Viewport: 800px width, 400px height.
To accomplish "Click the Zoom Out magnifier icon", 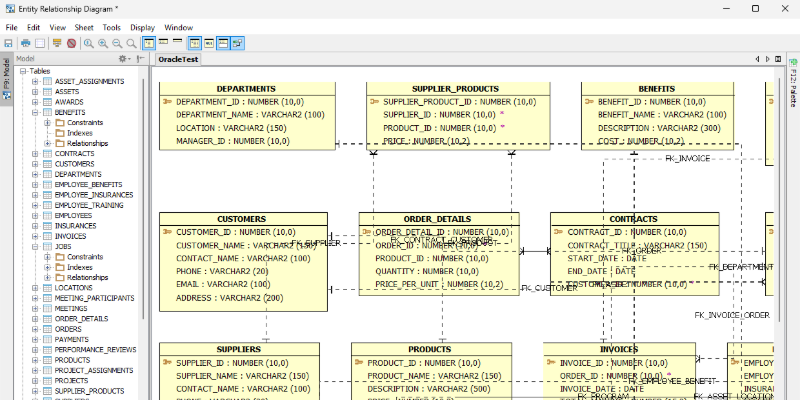I will 117,43.
